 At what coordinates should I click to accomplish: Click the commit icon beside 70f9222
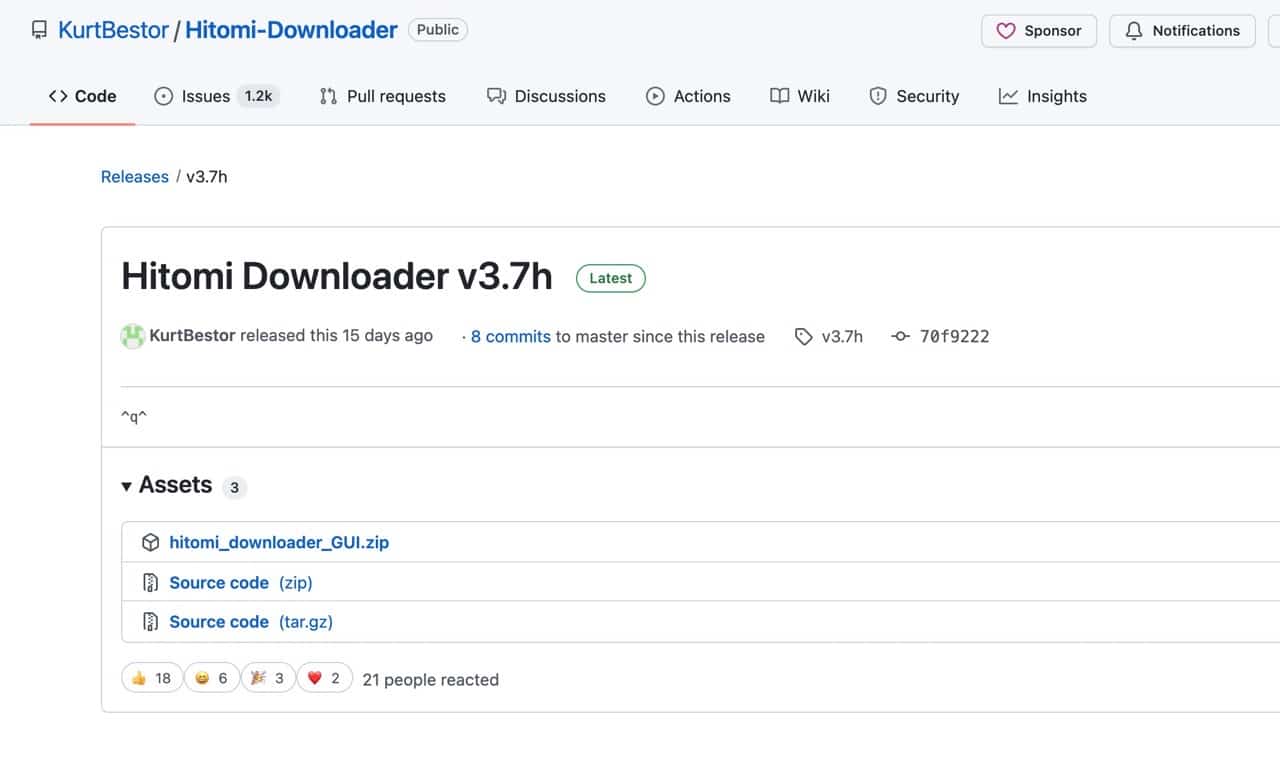pos(900,337)
